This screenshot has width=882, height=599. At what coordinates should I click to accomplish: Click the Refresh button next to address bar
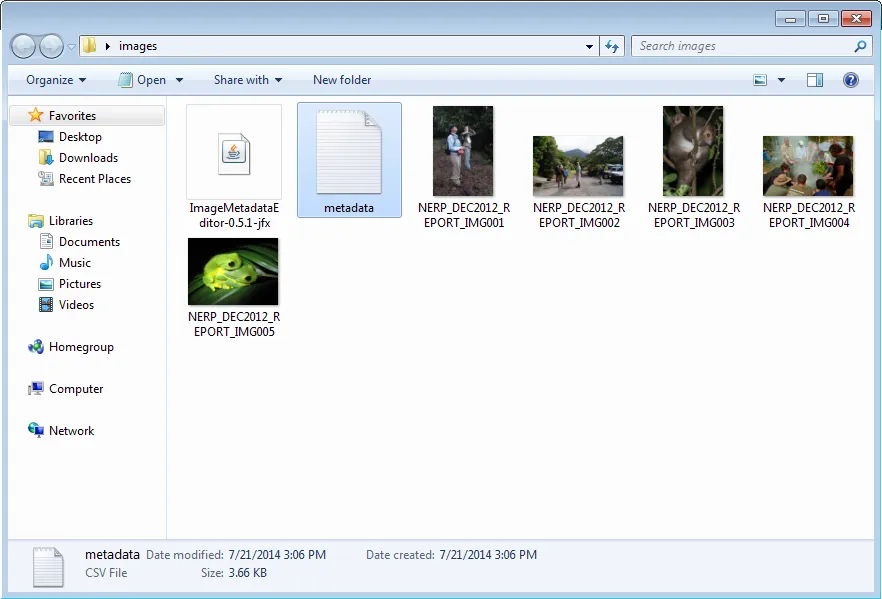pyautogui.click(x=612, y=46)
